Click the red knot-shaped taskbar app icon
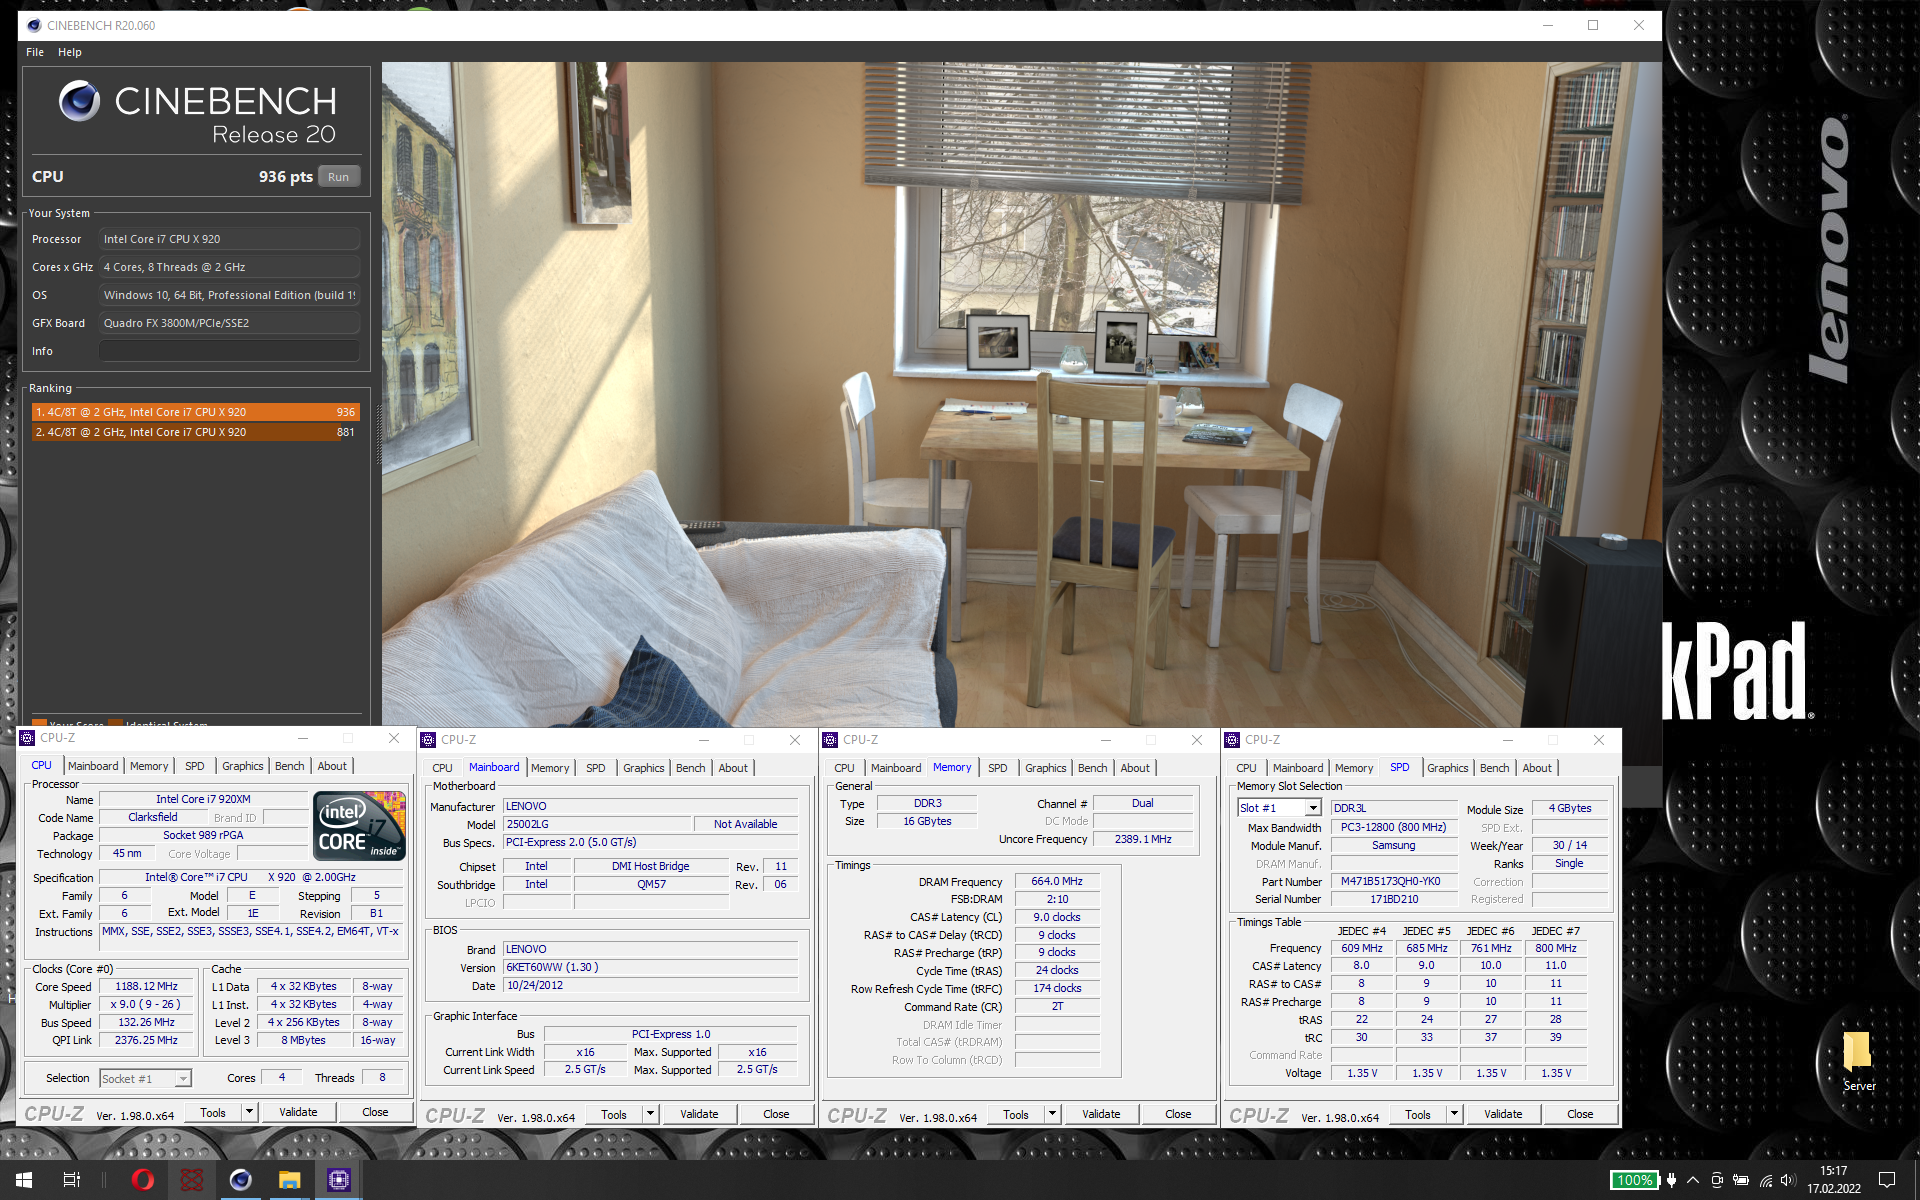 tap(192, 1180)
